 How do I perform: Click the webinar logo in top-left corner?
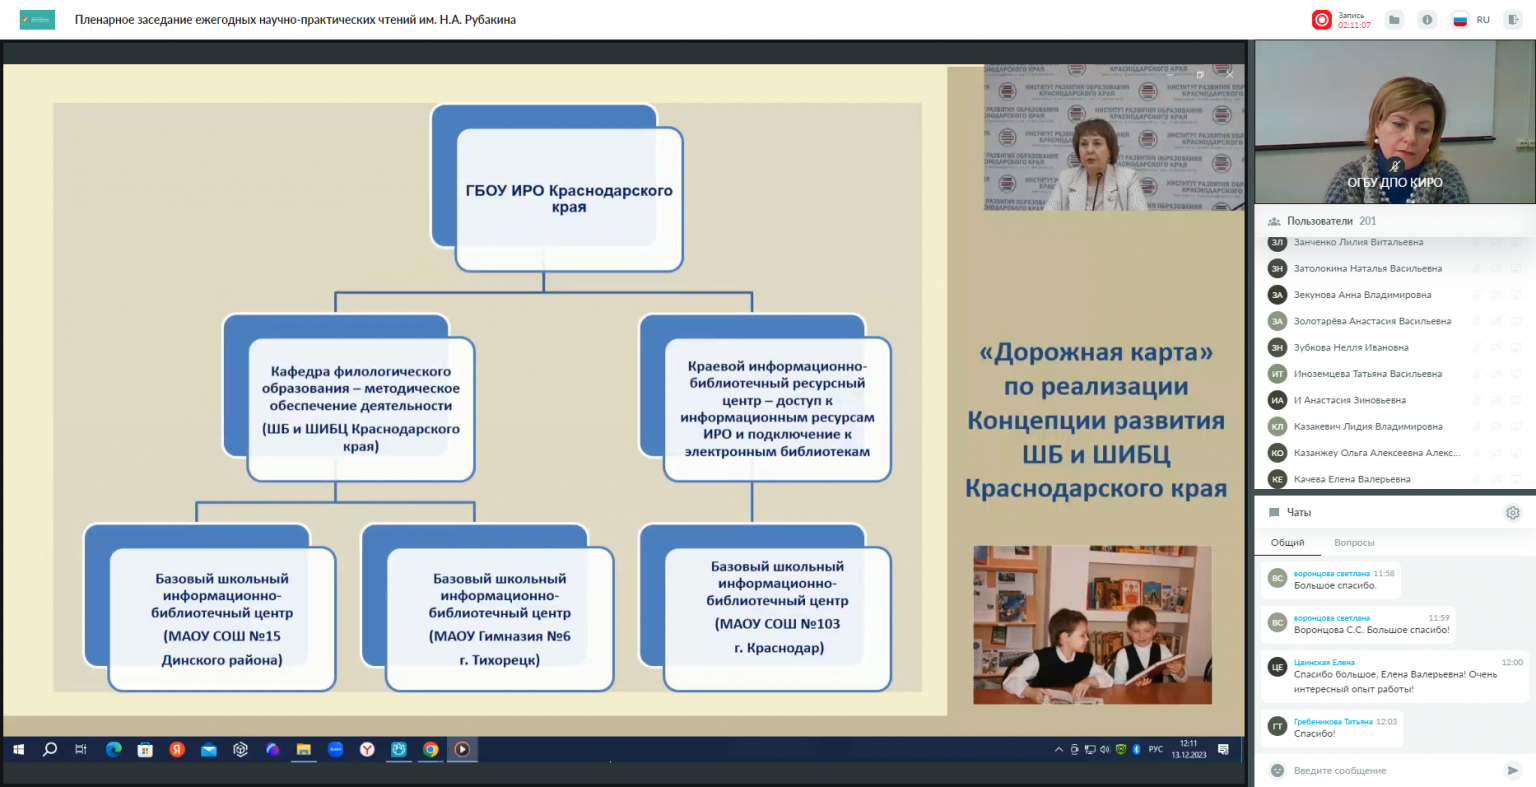[x=37, y=20]
